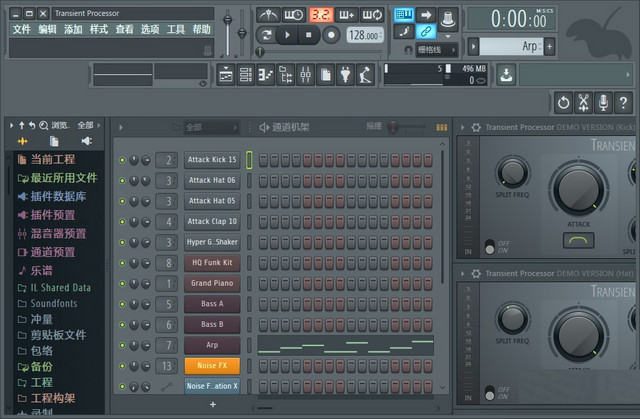The width and height of the screenshot is (640, 419).
Task: Open the 添加 menu
Action: tap(73, 29)
